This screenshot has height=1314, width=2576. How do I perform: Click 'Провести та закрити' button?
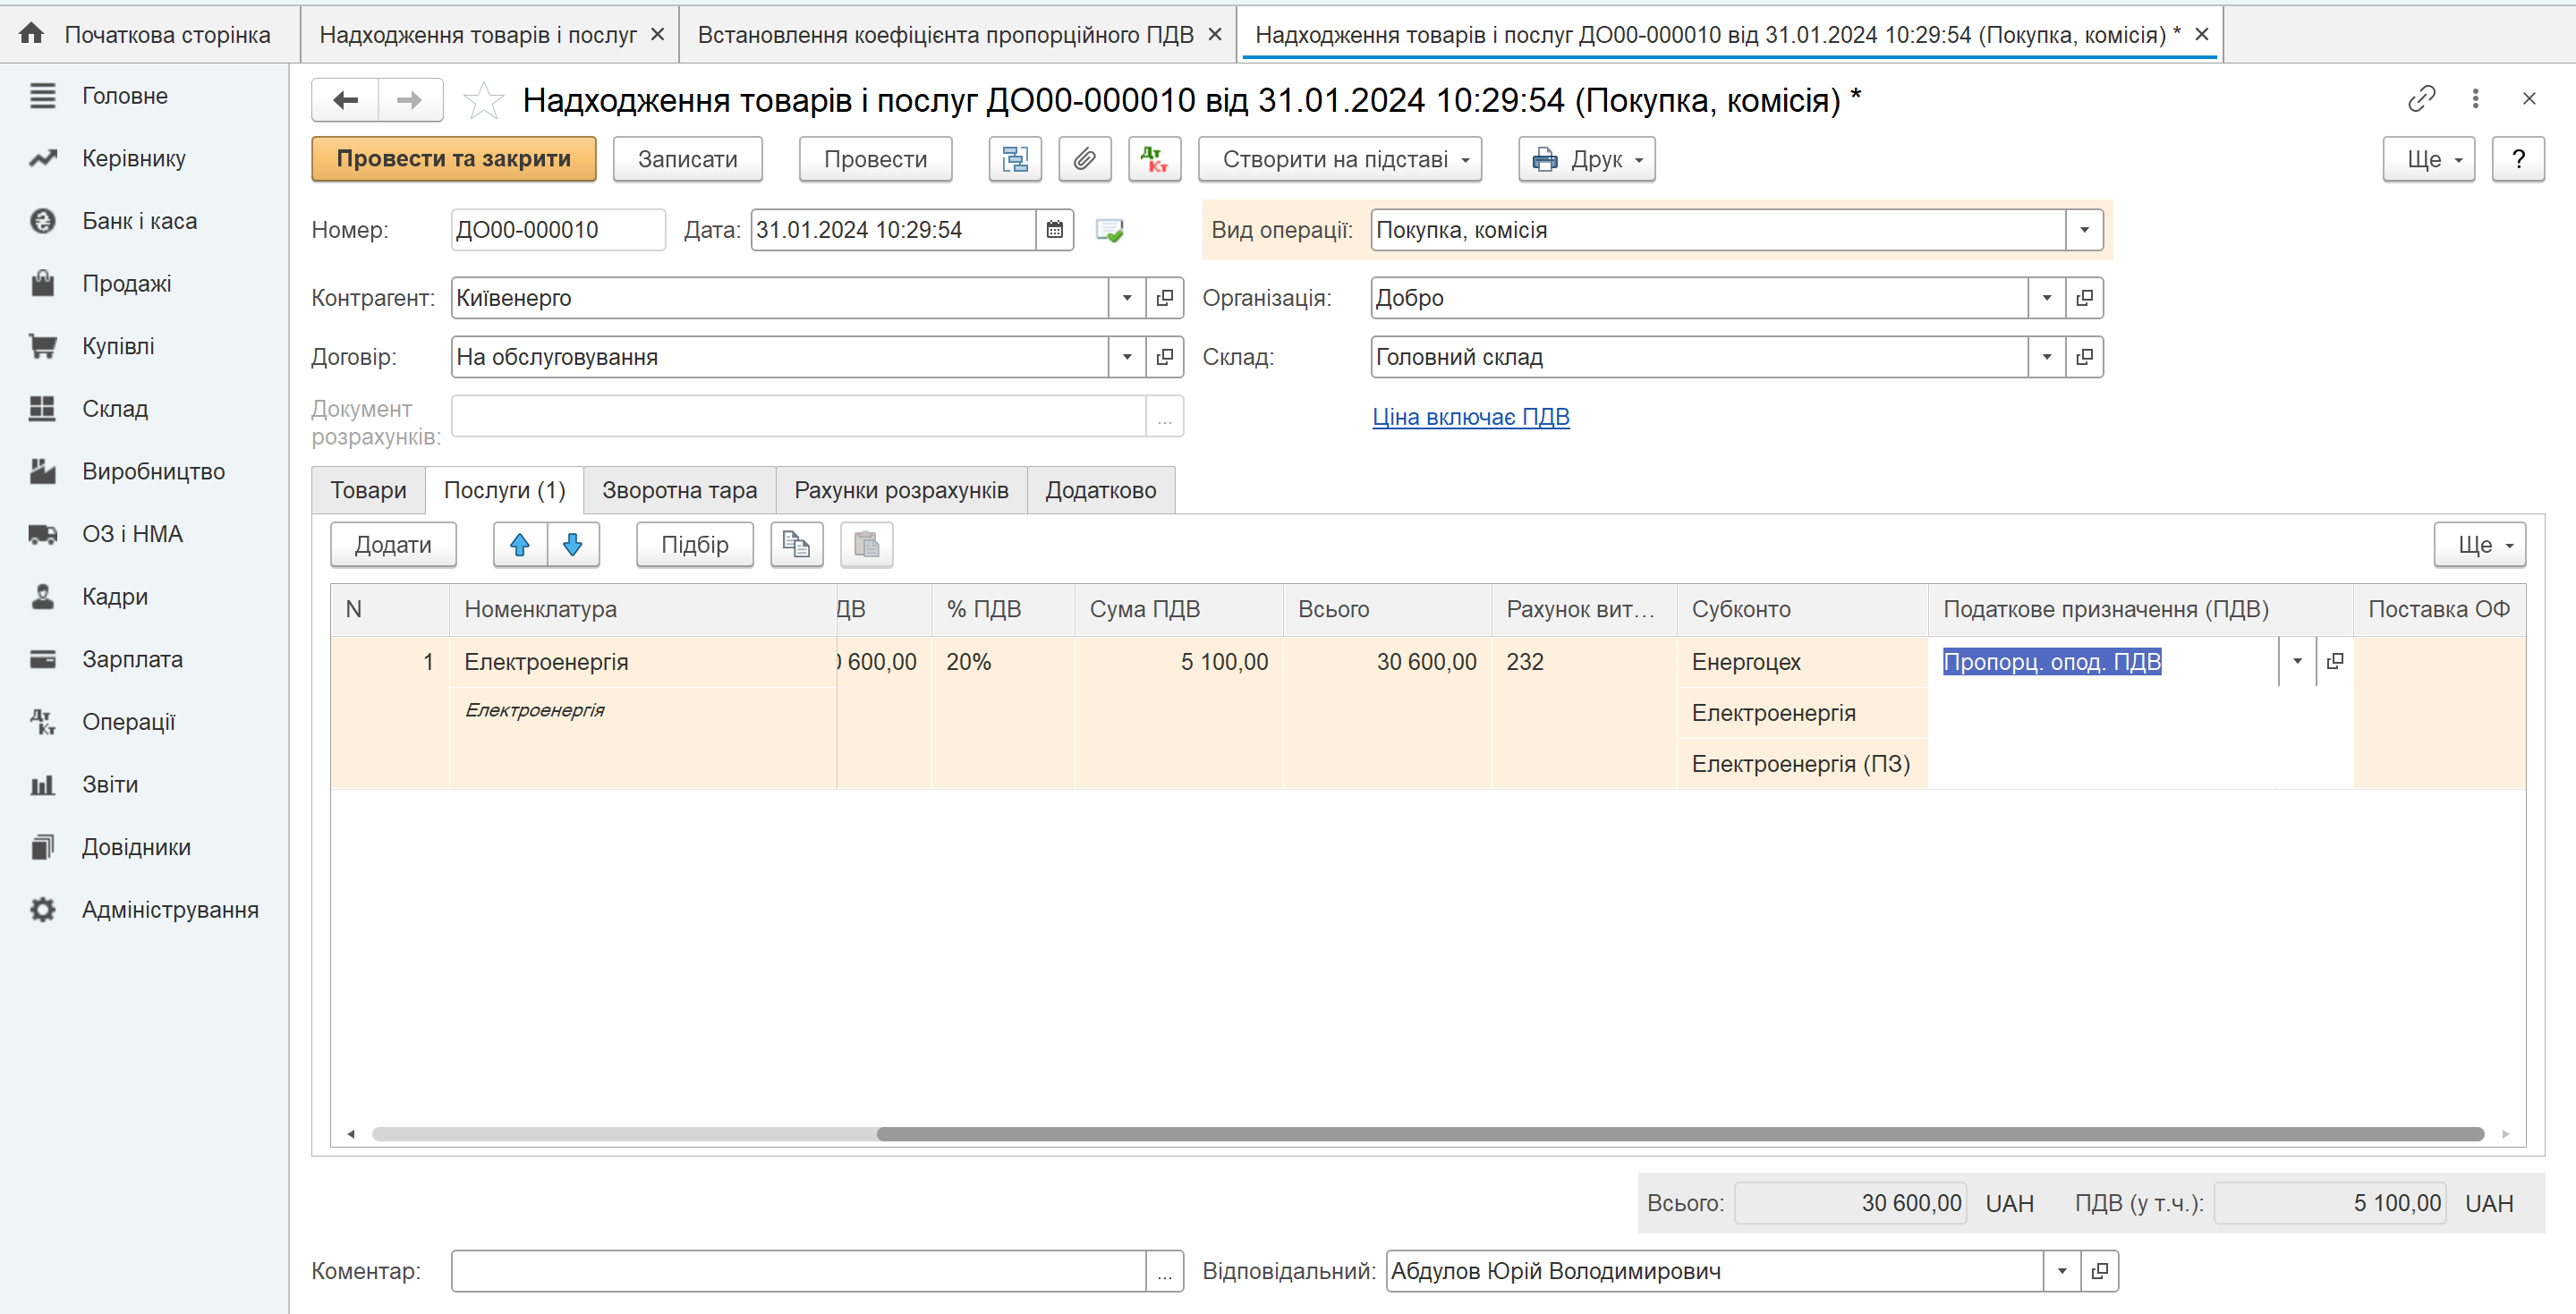point(454,159)
